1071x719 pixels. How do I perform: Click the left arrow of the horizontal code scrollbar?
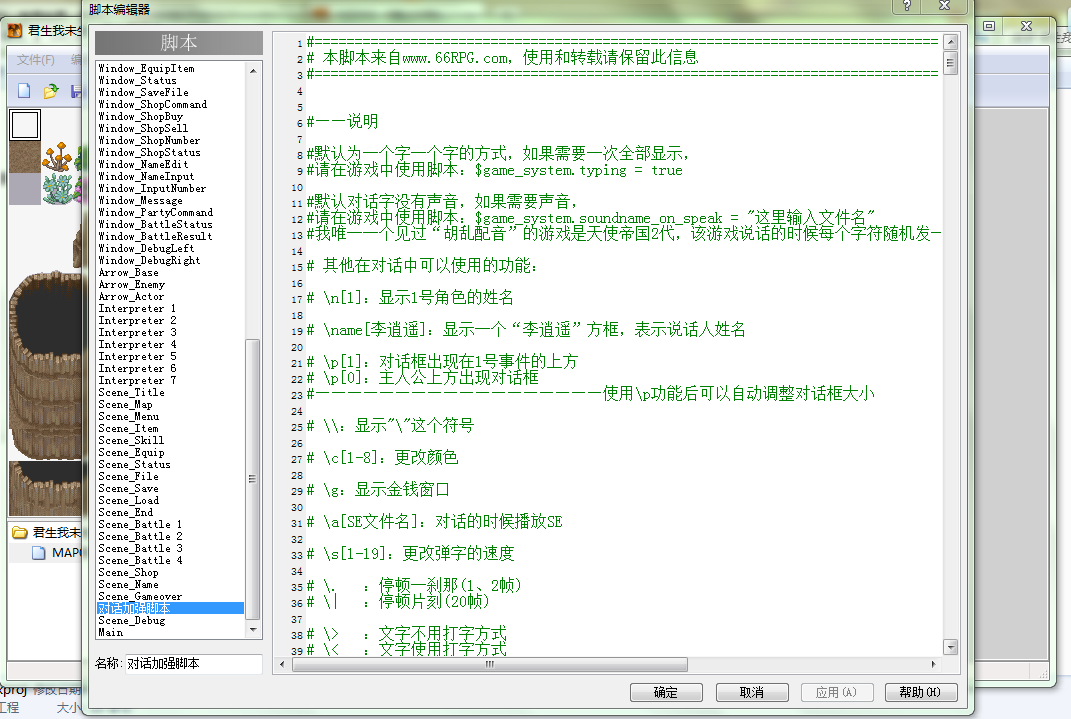click(x=282, y=664)
